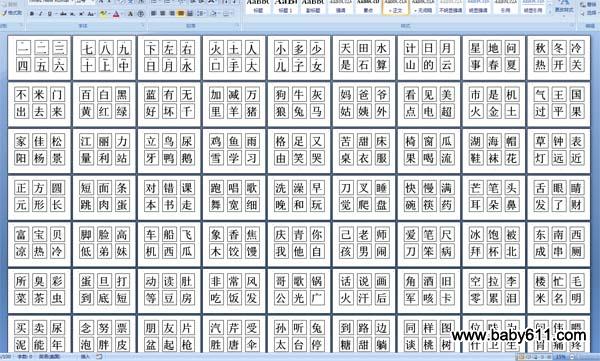Open the page card containing 一二三四五六
The height and width of the screenshot is (361, 600).
(x=39, y=57)
